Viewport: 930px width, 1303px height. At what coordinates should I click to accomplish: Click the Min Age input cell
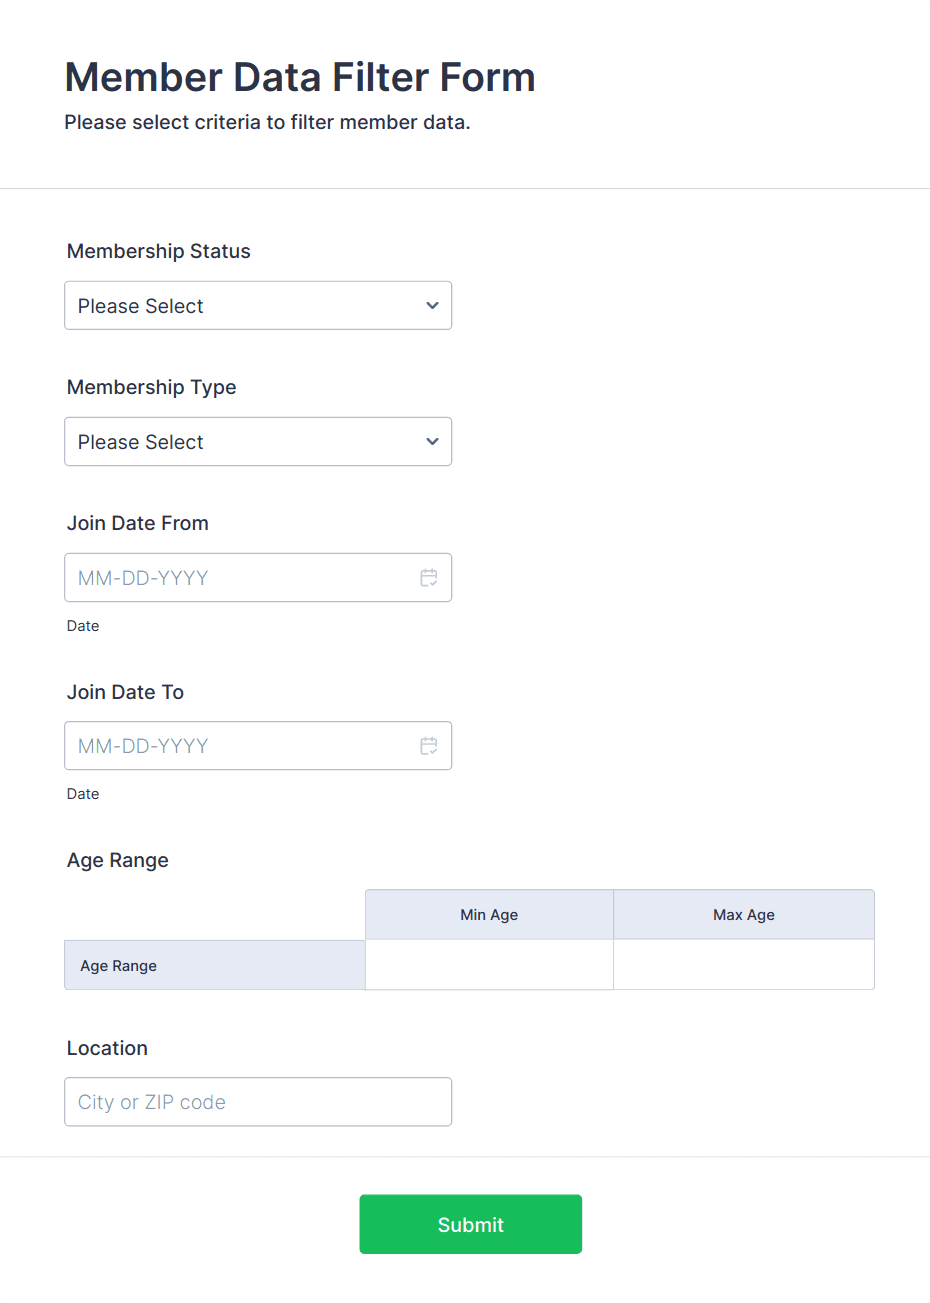[489, 964]
